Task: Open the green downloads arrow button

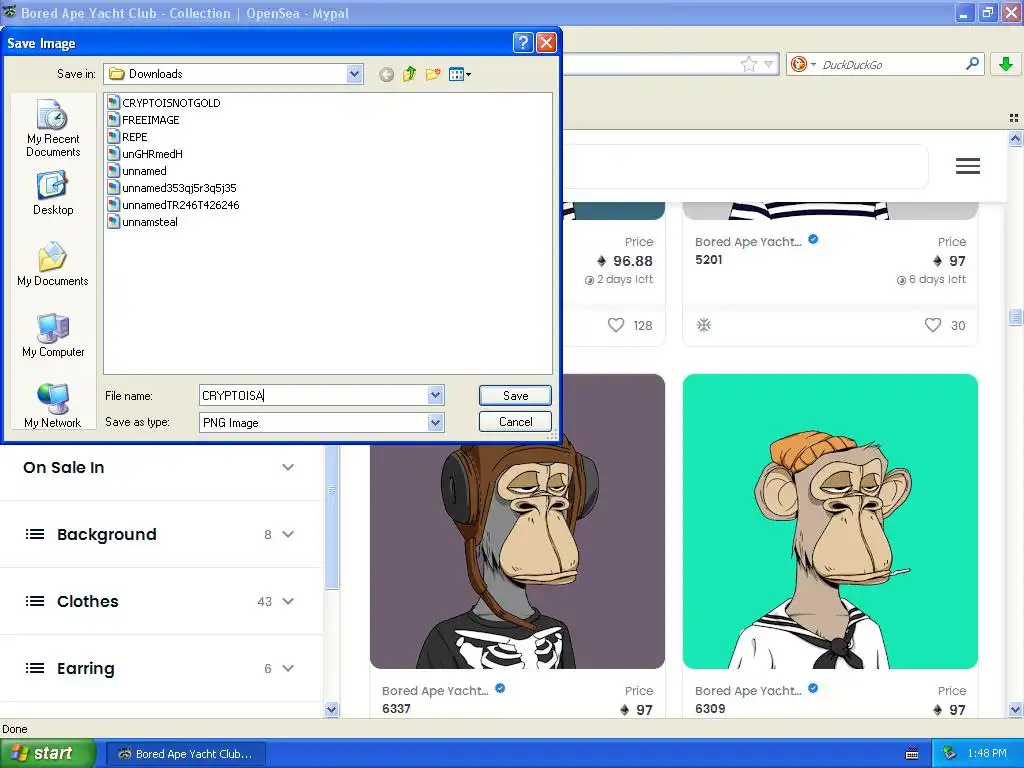Action: [x=1006, y=64]
